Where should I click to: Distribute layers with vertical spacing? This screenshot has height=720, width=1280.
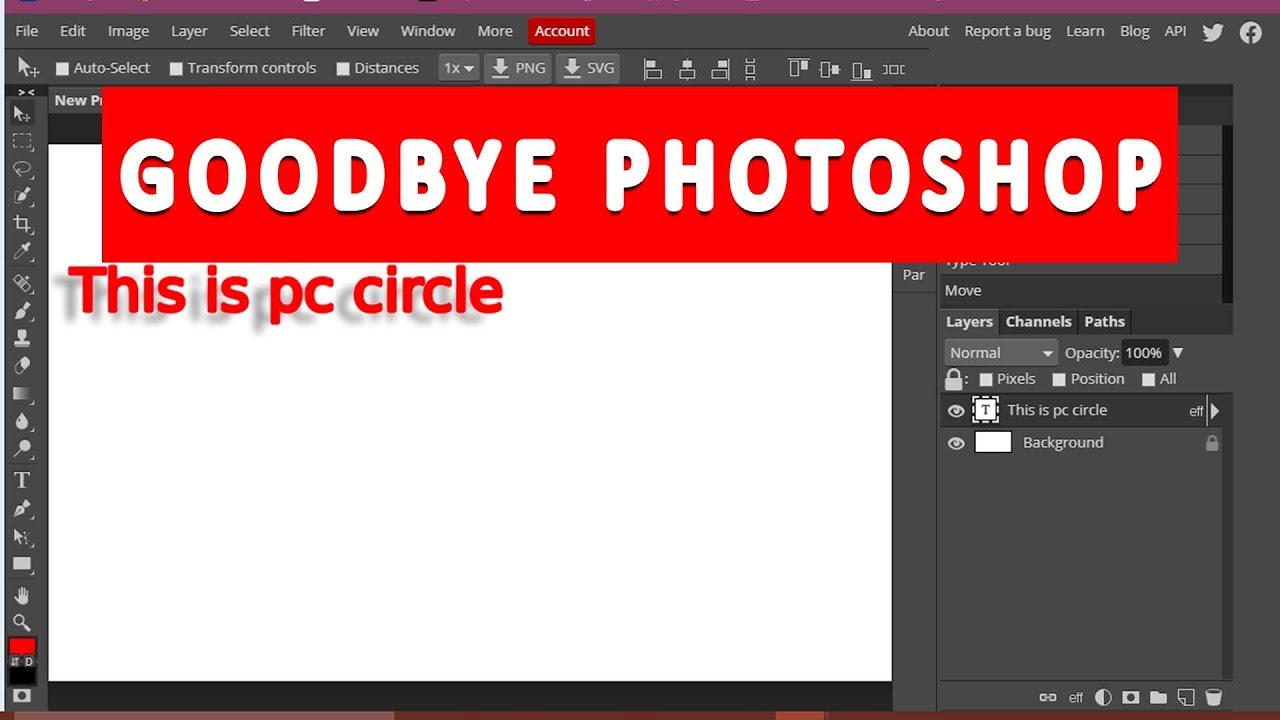(751, 69)
